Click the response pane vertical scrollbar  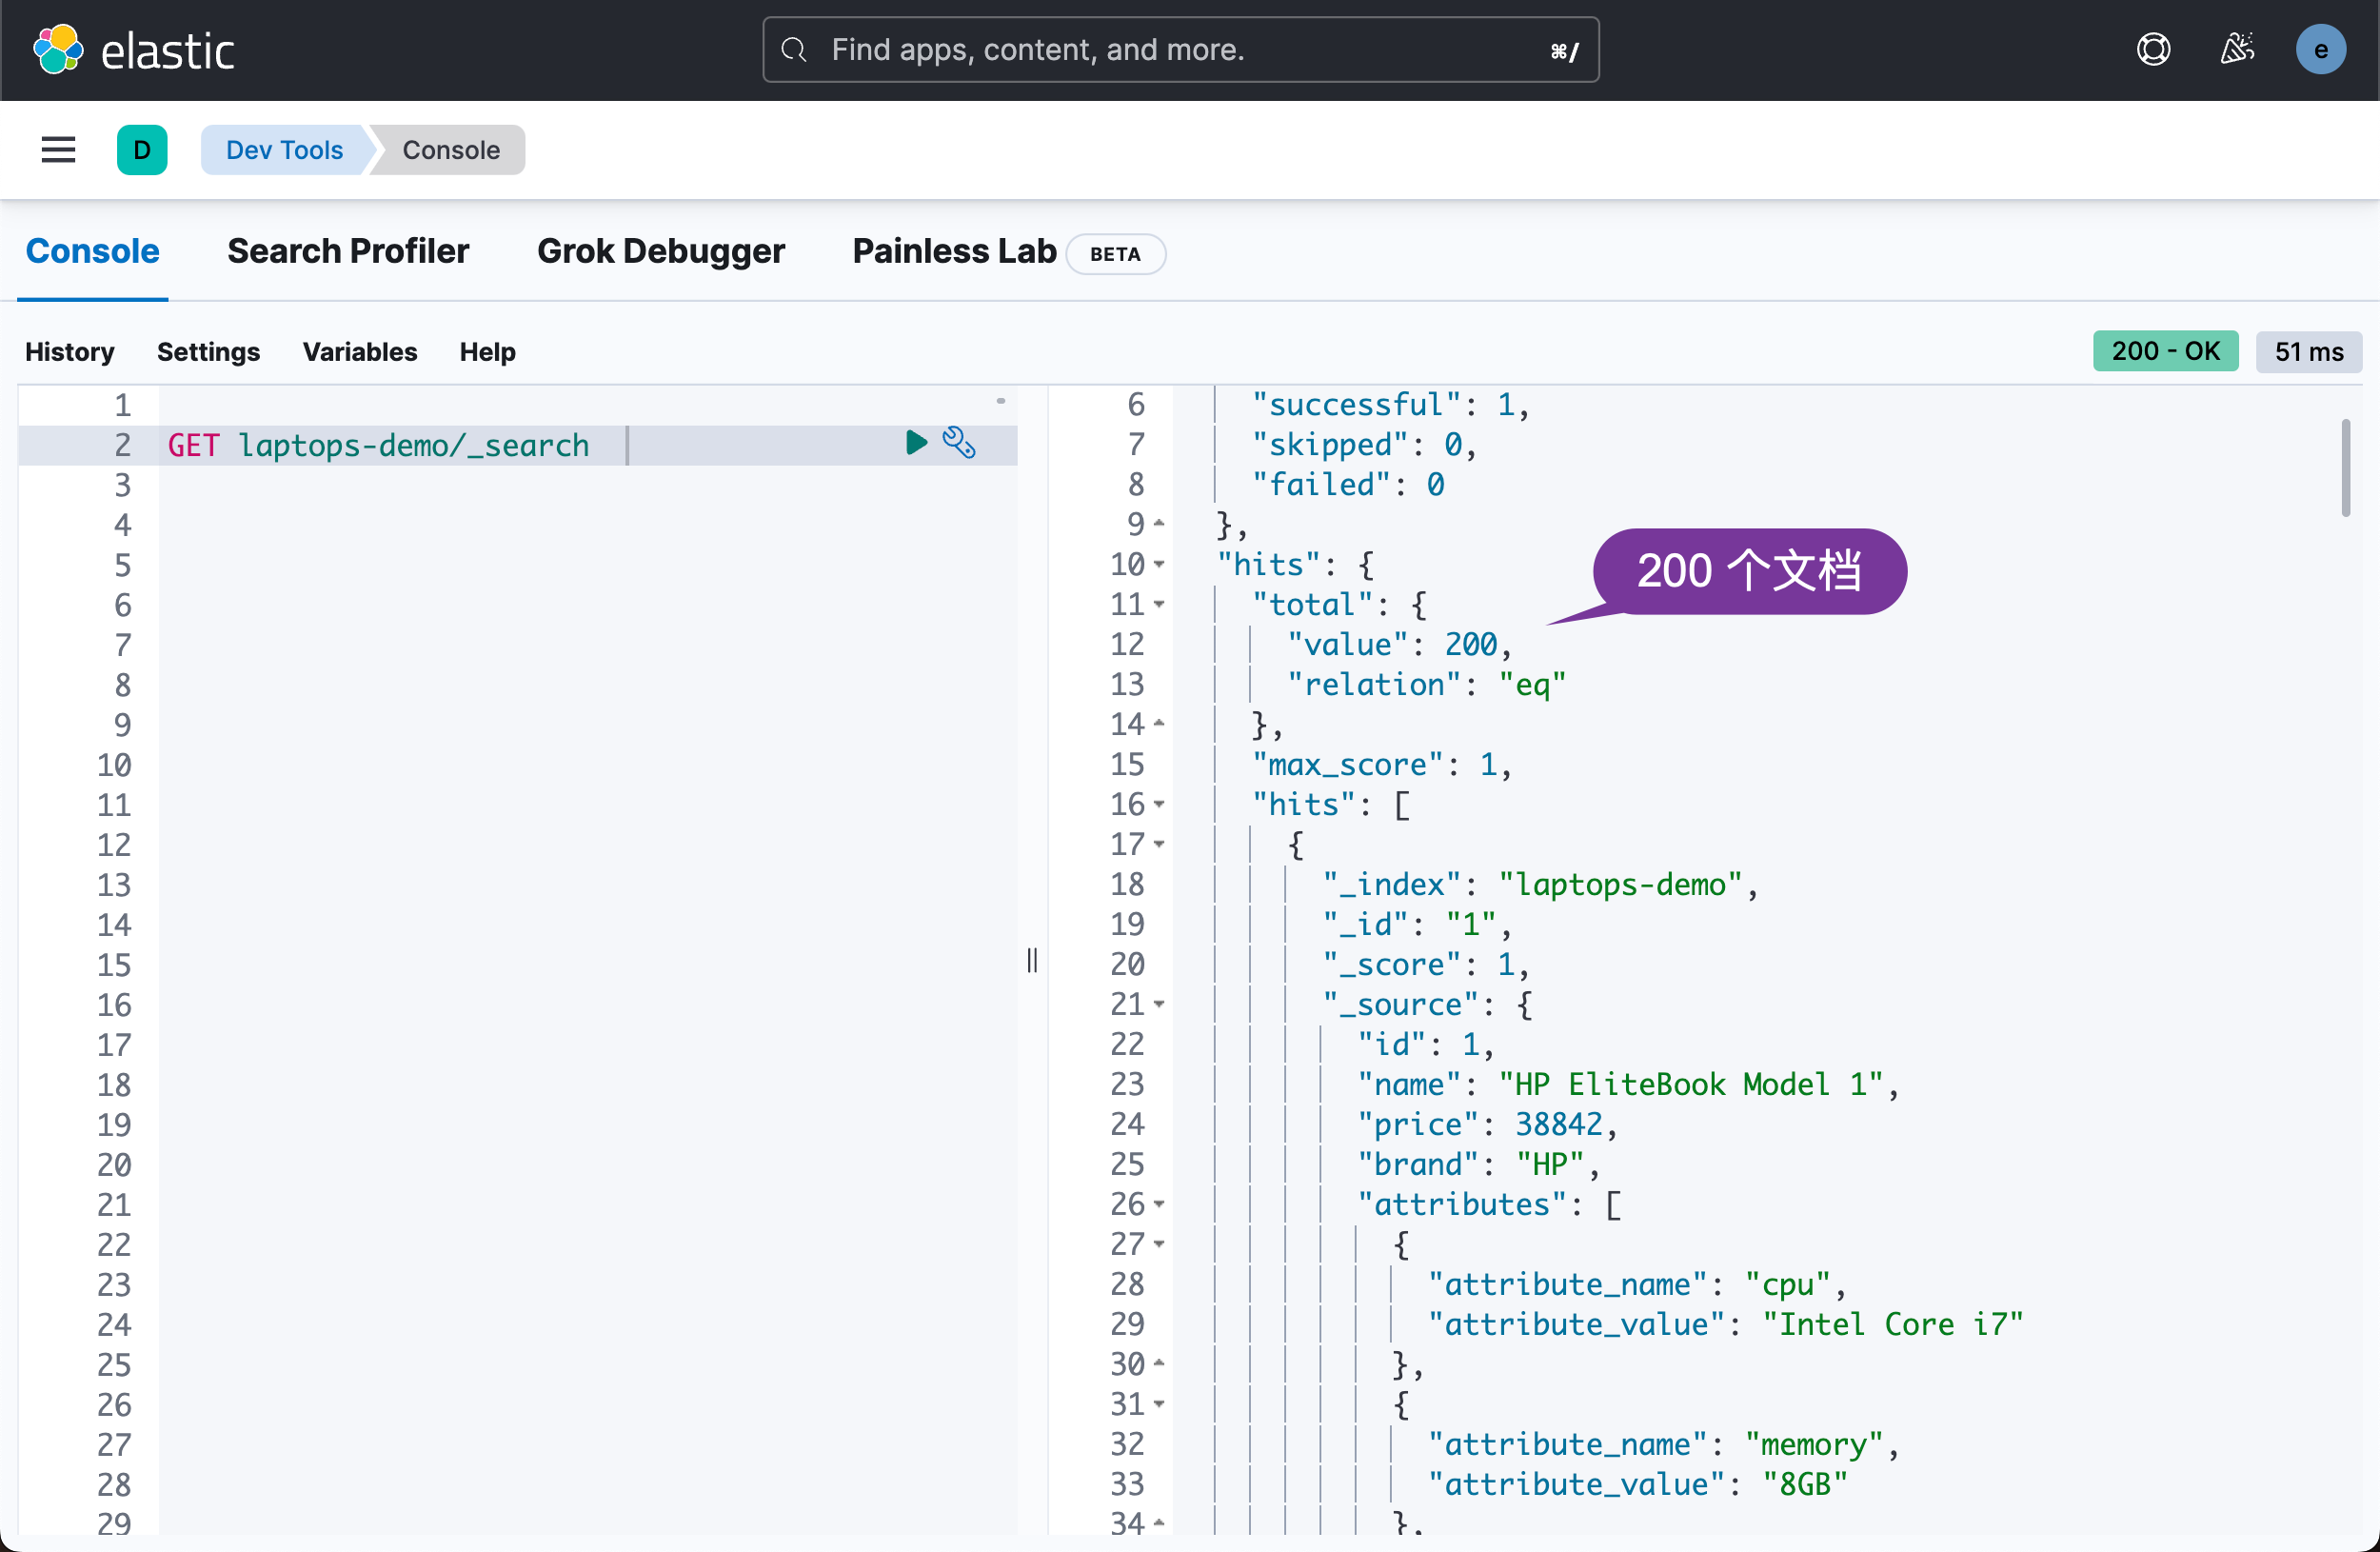2345,468
